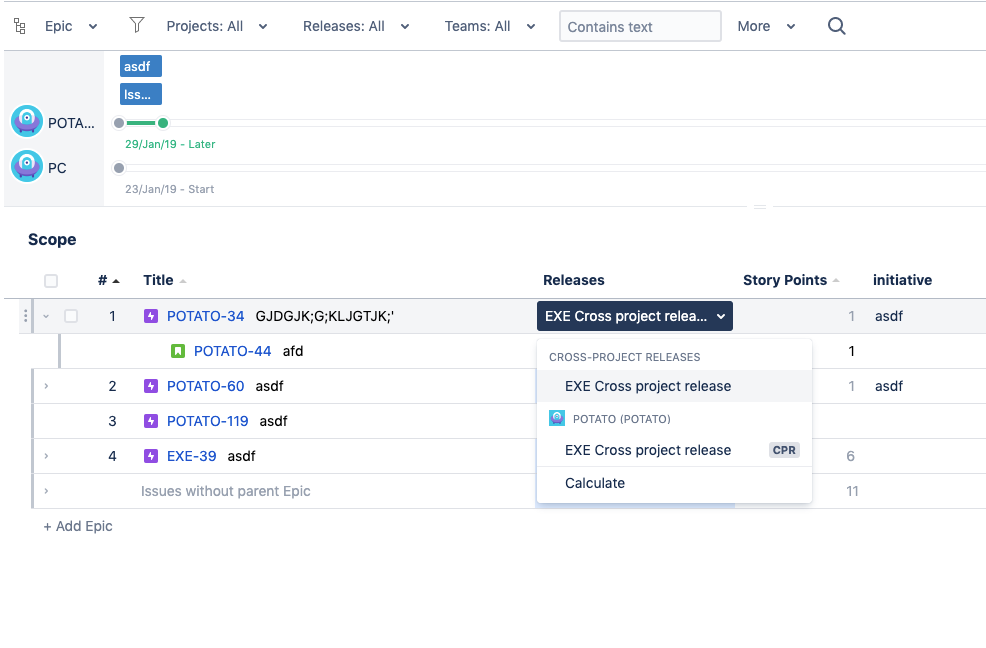Collapse the POTATO-34 row chevron
The width and height of the screenshot is (986, 648).
point(44,315)
